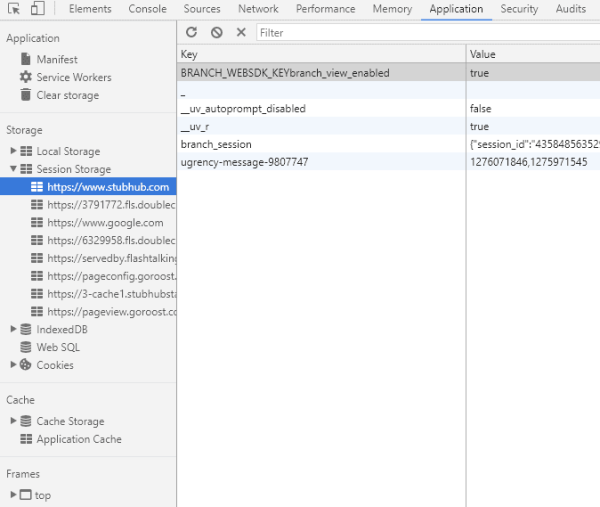Switch to the Elements tab

point(90,9)
